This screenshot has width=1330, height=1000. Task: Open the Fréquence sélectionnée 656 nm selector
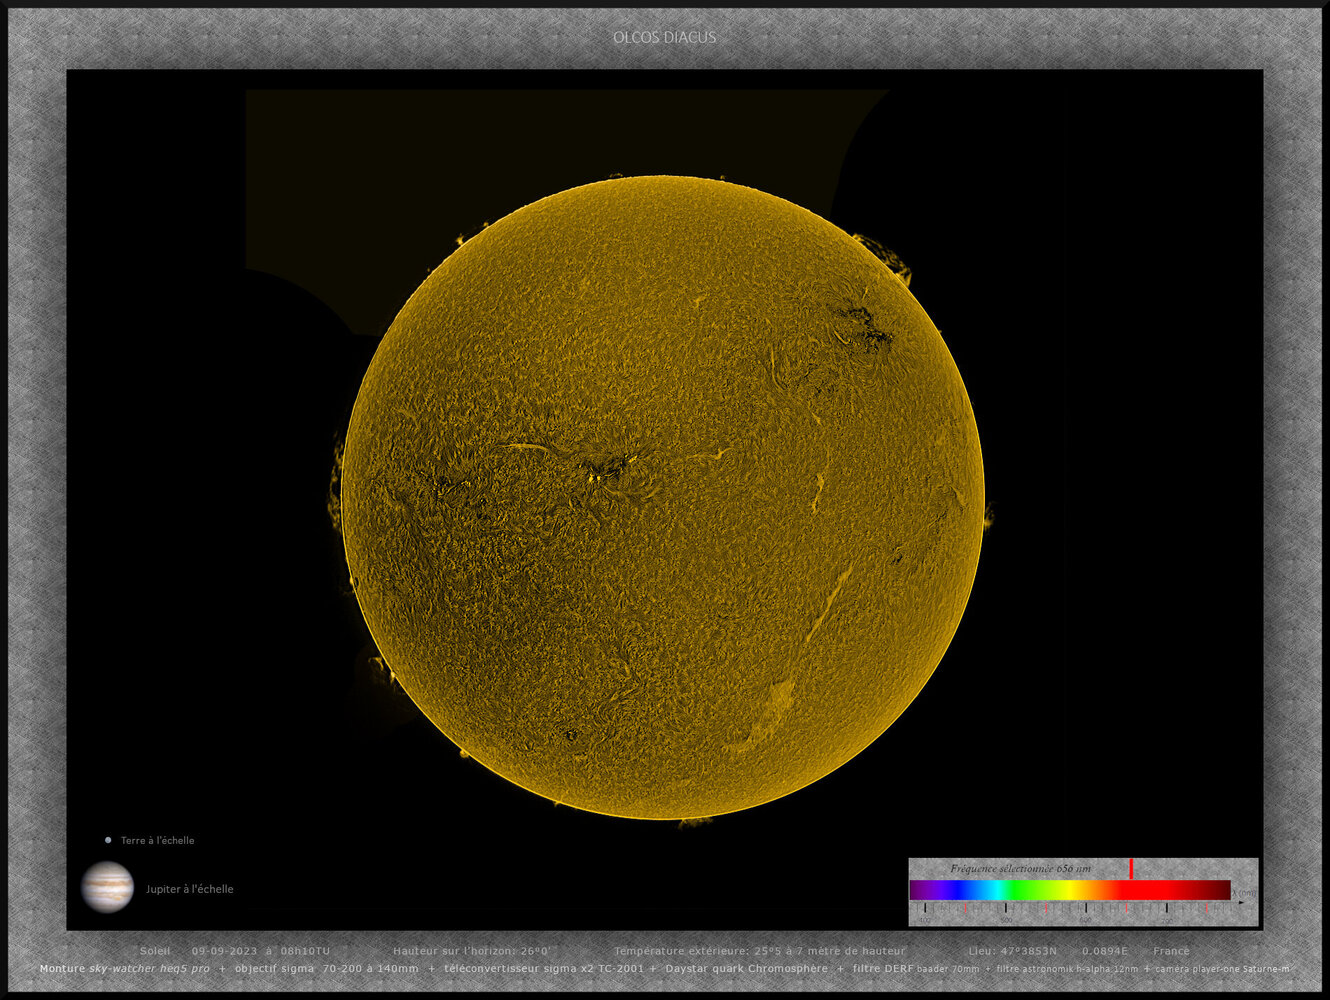[1022, 867]
